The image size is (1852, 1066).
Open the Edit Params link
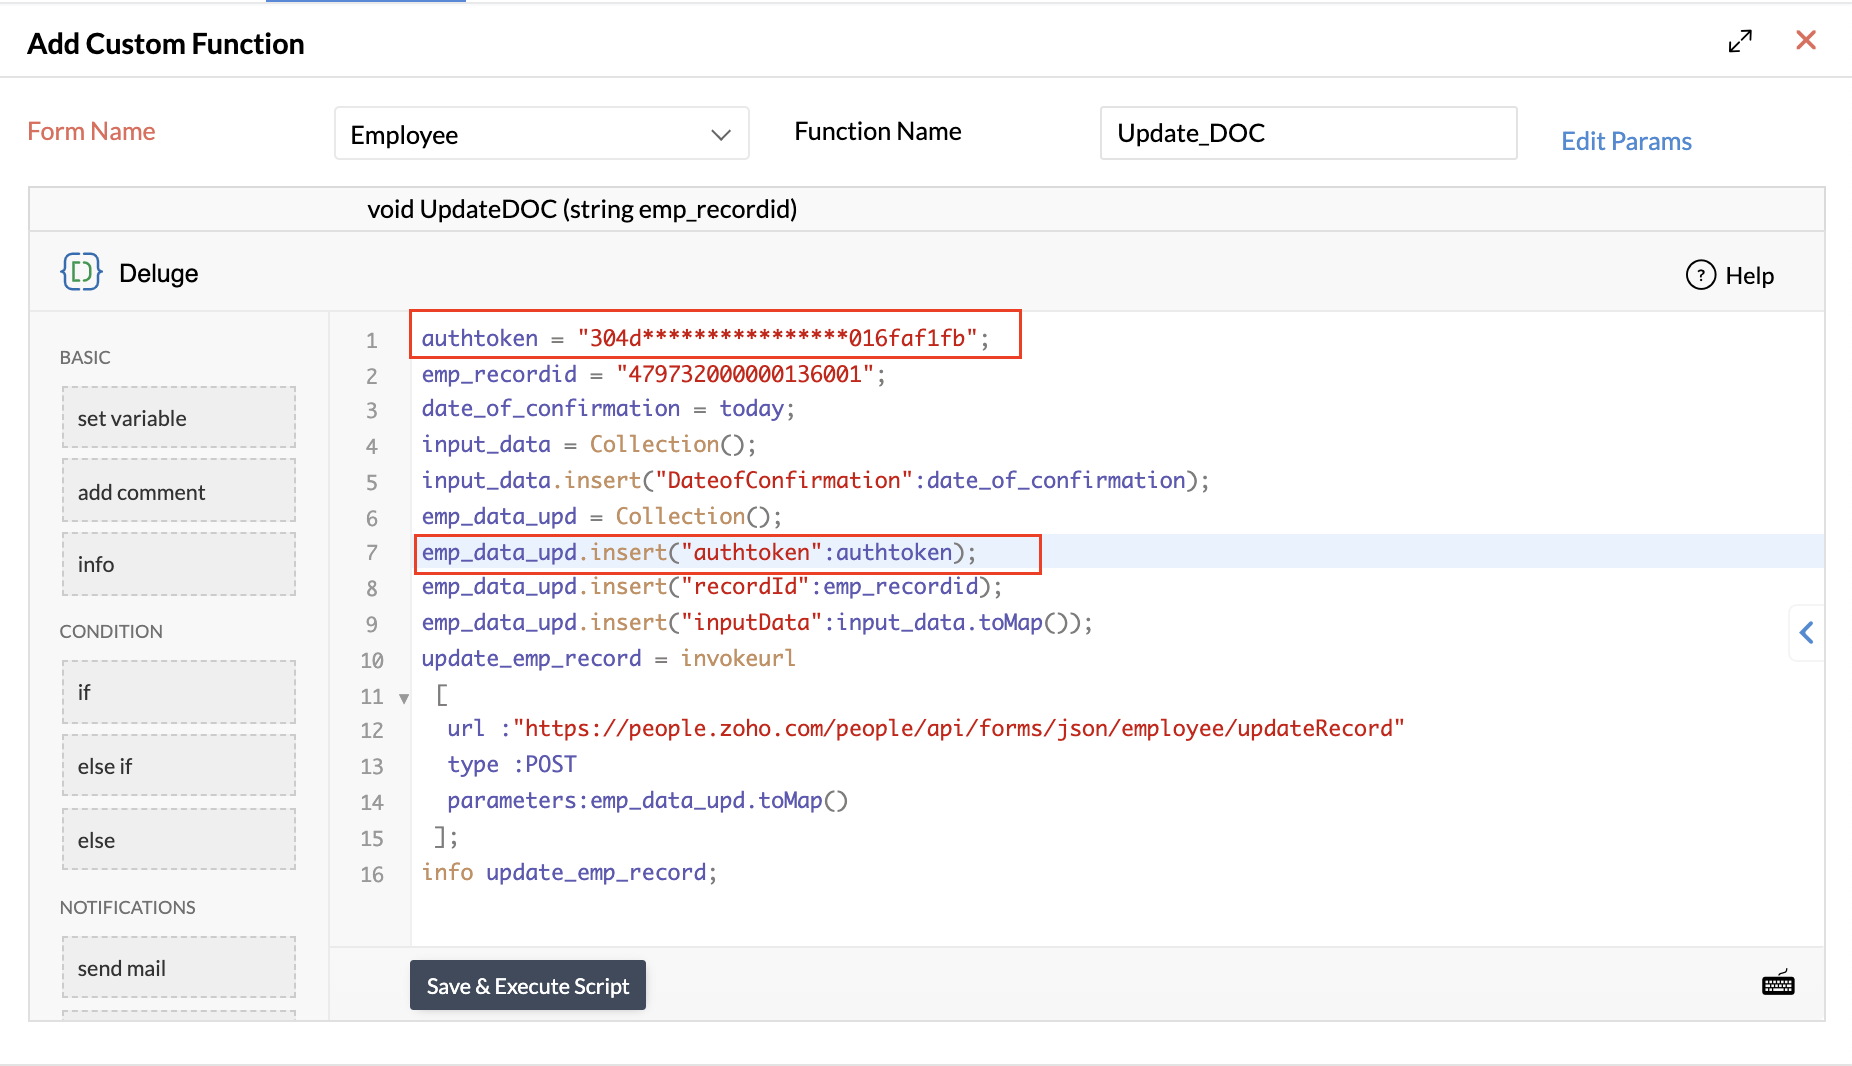(1626, 141)
